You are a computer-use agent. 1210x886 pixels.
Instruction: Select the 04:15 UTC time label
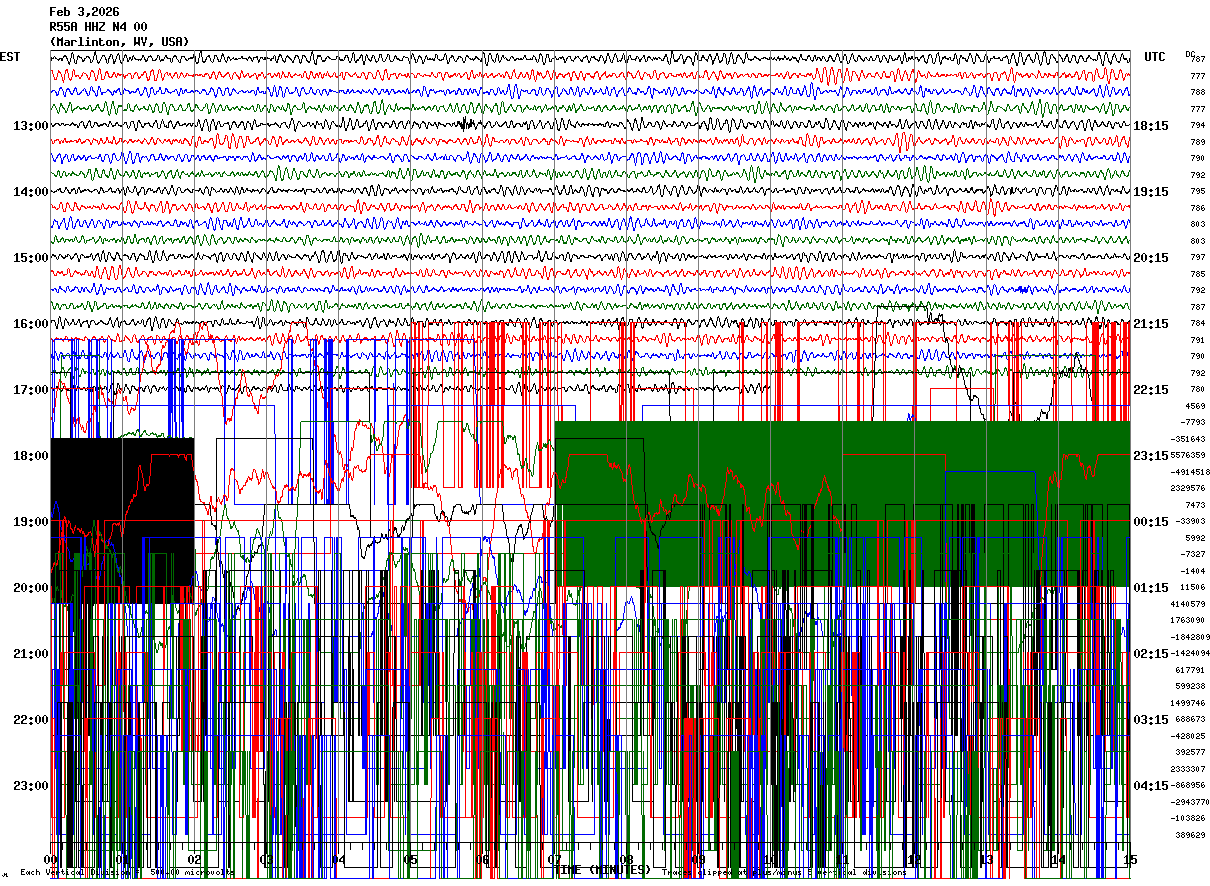coord(1151,786)
